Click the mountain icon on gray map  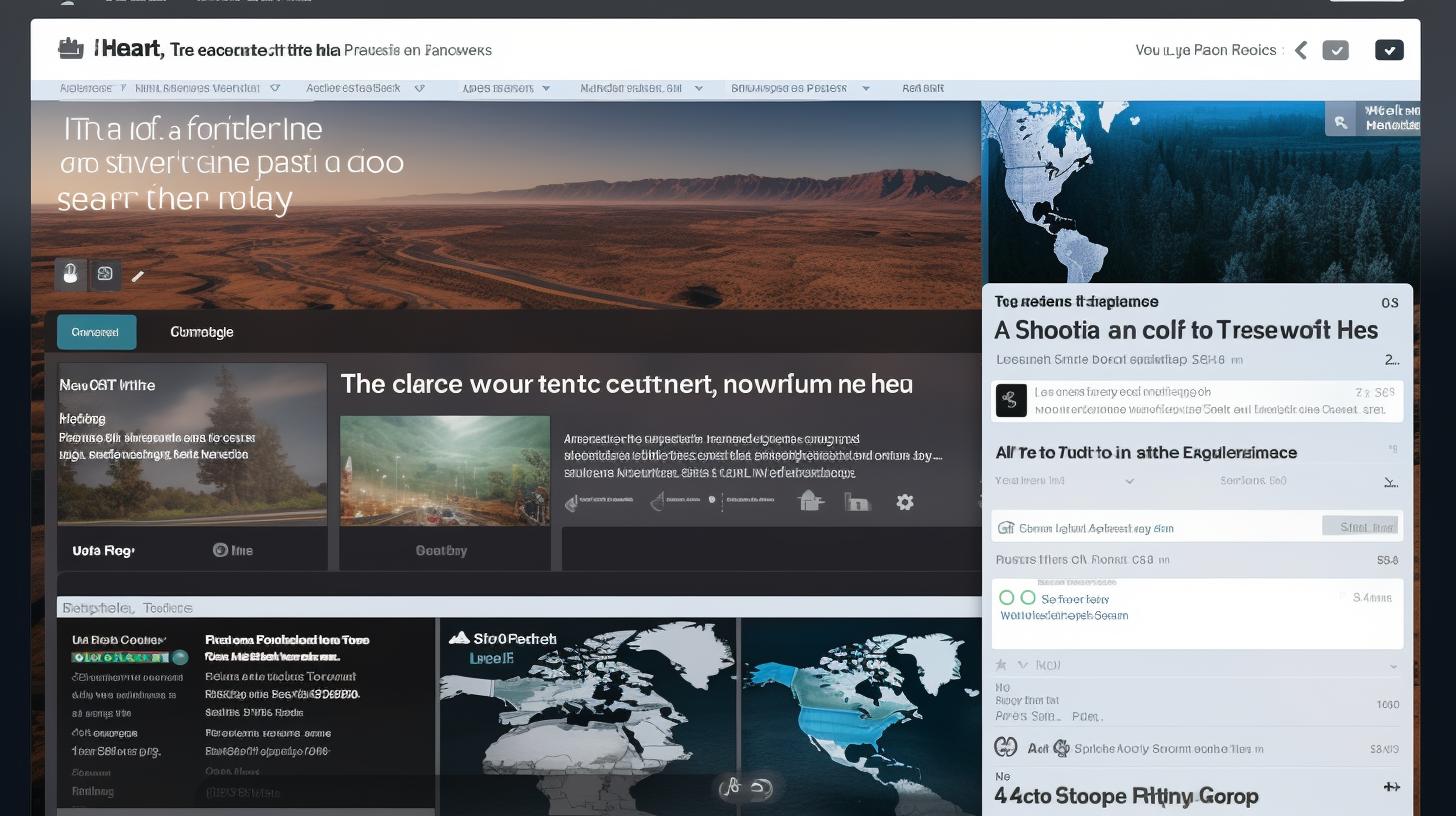(x=459, y=638)
